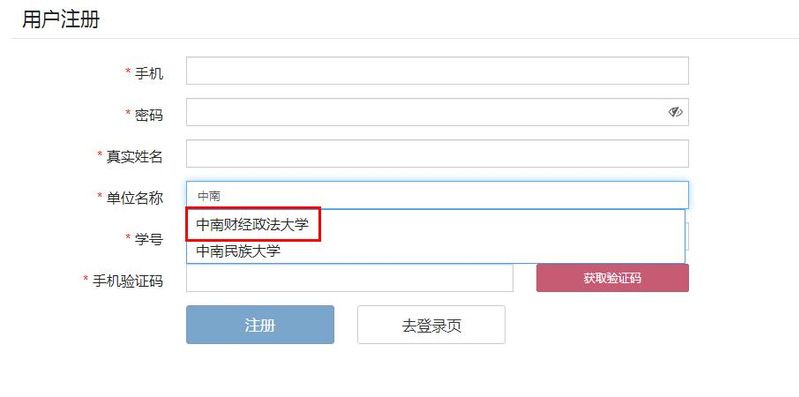Click the 密码 field label
This screenshot has width=799, height=397.
point(149,115)
